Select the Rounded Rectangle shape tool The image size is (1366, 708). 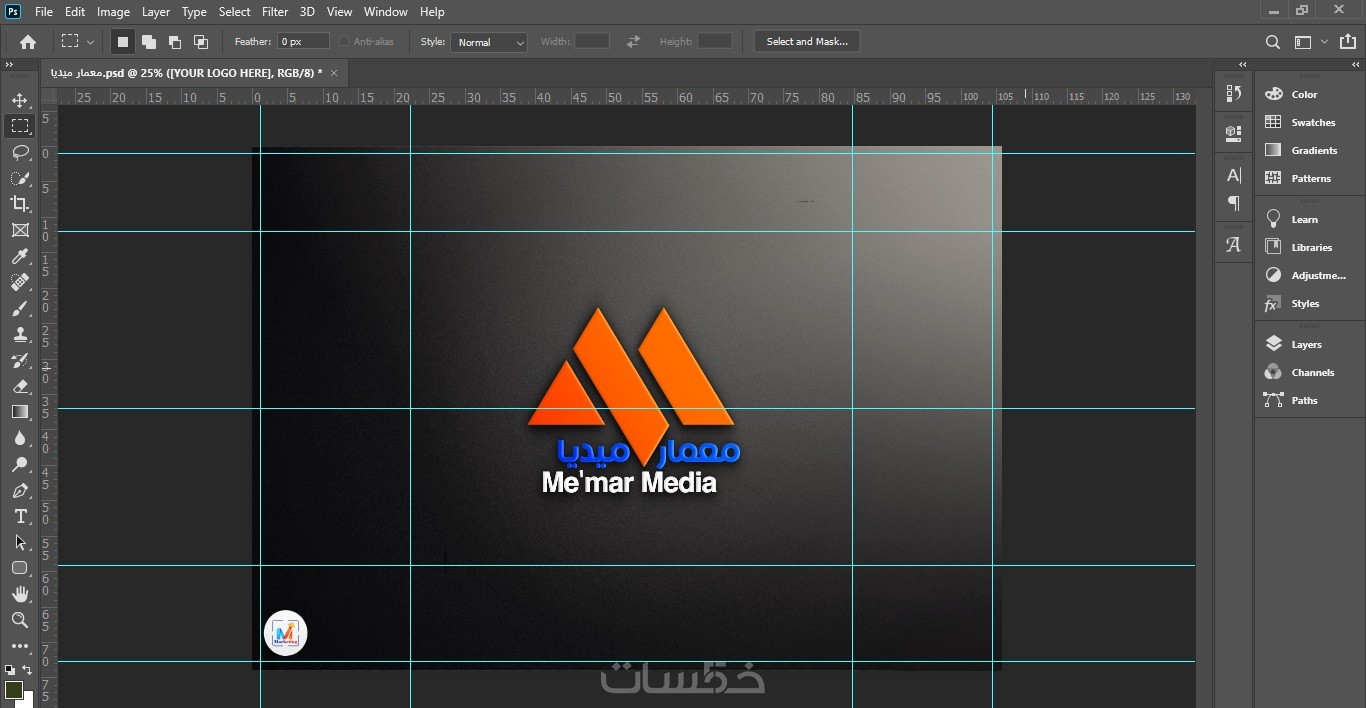tap(20, 568)
